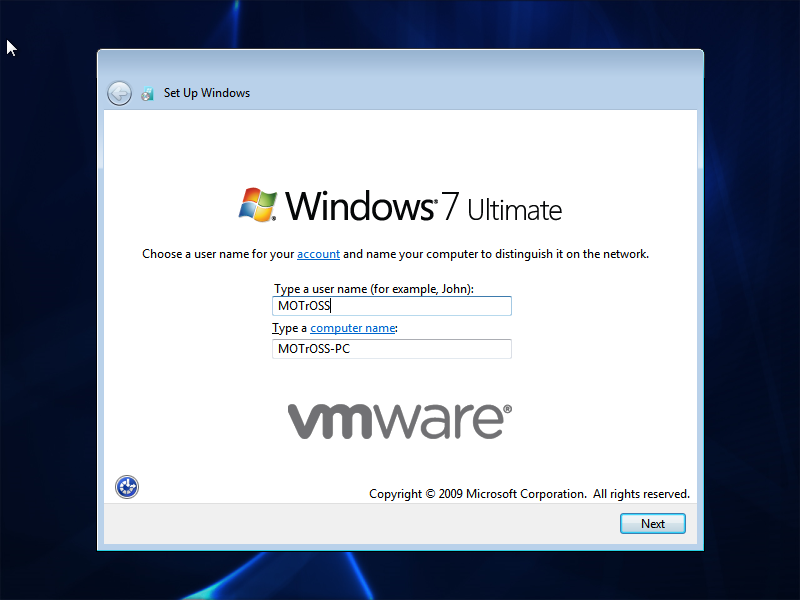Image resolution: width=800 pixels, height=600 pixels.
Task: Open the account help link
Action: pyautogui.click(x=318, y=254)
